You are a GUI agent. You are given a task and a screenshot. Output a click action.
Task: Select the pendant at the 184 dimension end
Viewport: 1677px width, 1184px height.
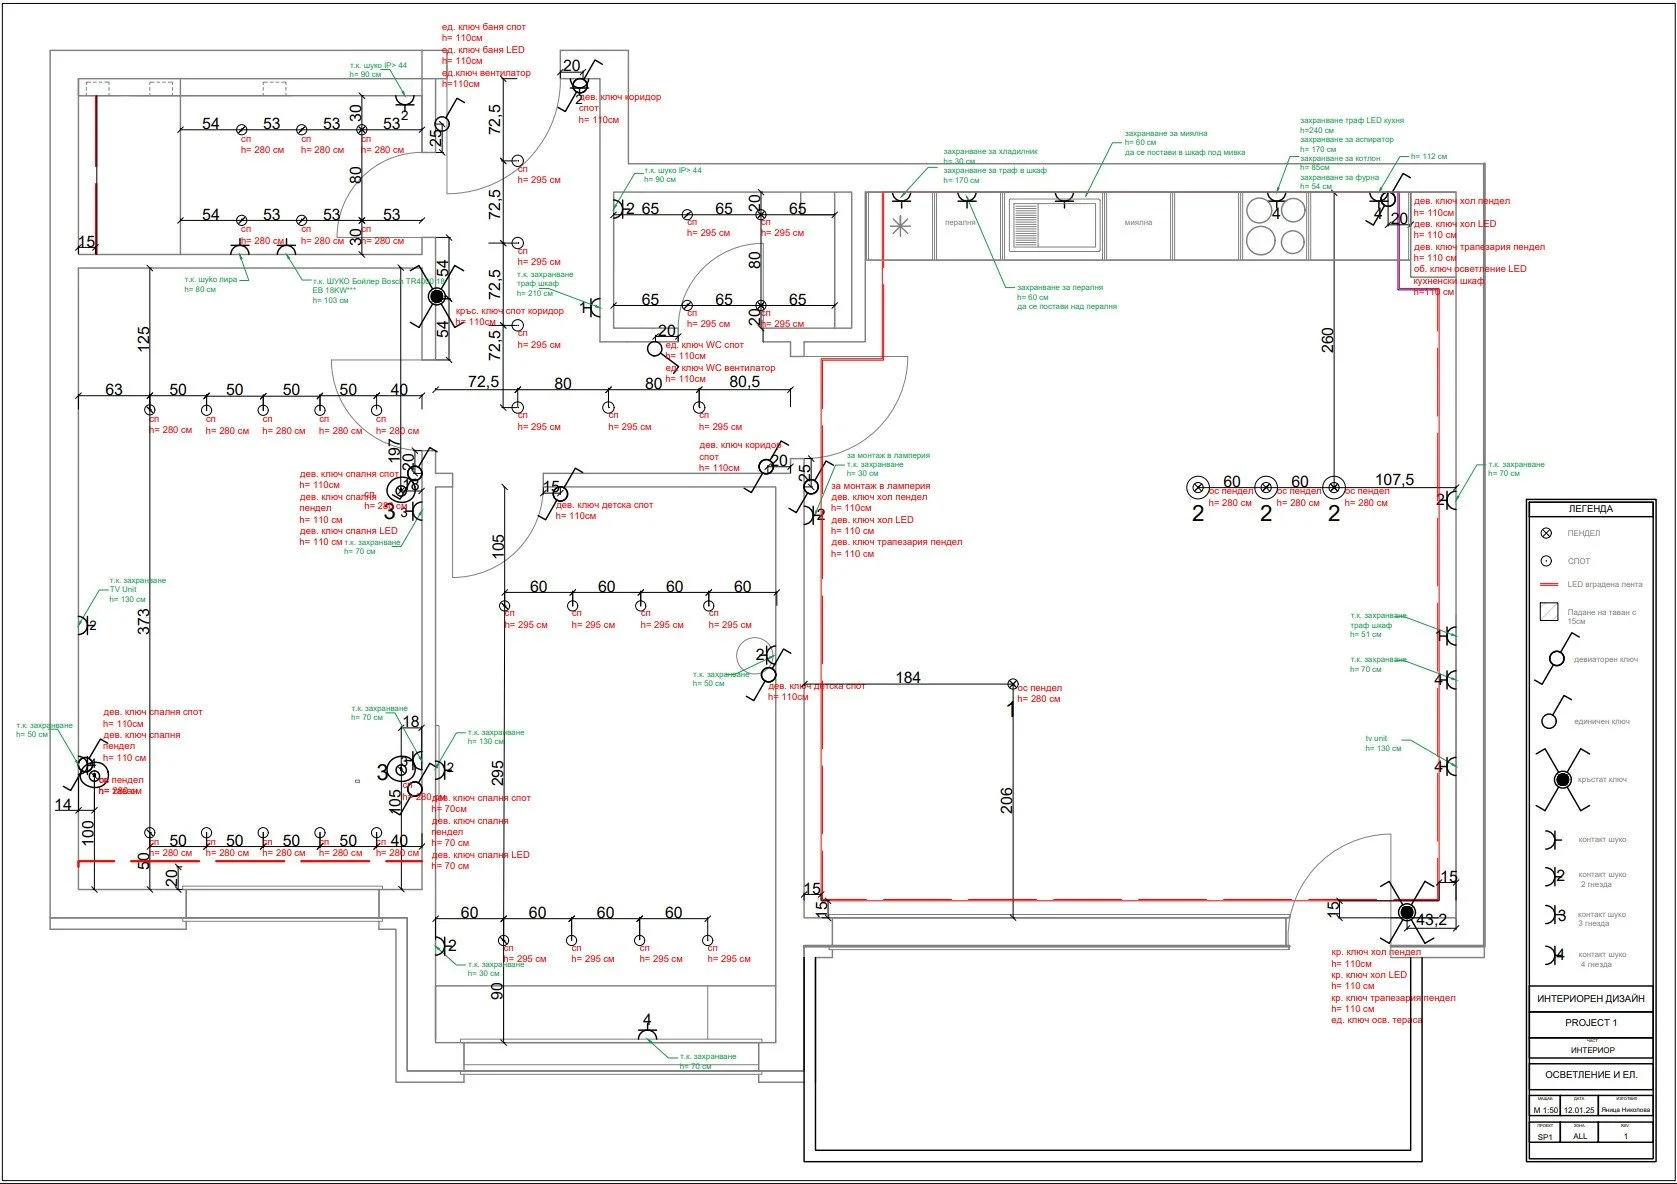point(1012,685)
